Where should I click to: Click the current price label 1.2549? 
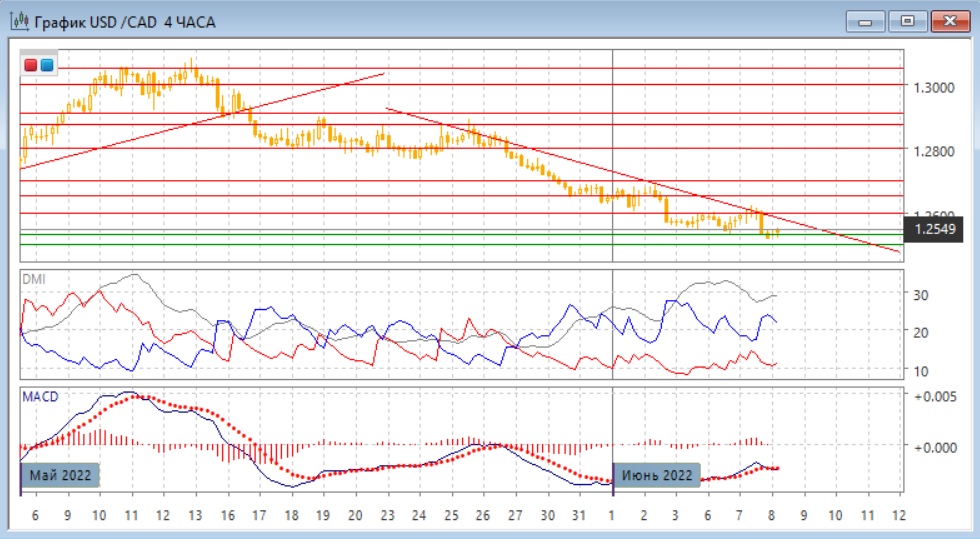tap(934, 231)
